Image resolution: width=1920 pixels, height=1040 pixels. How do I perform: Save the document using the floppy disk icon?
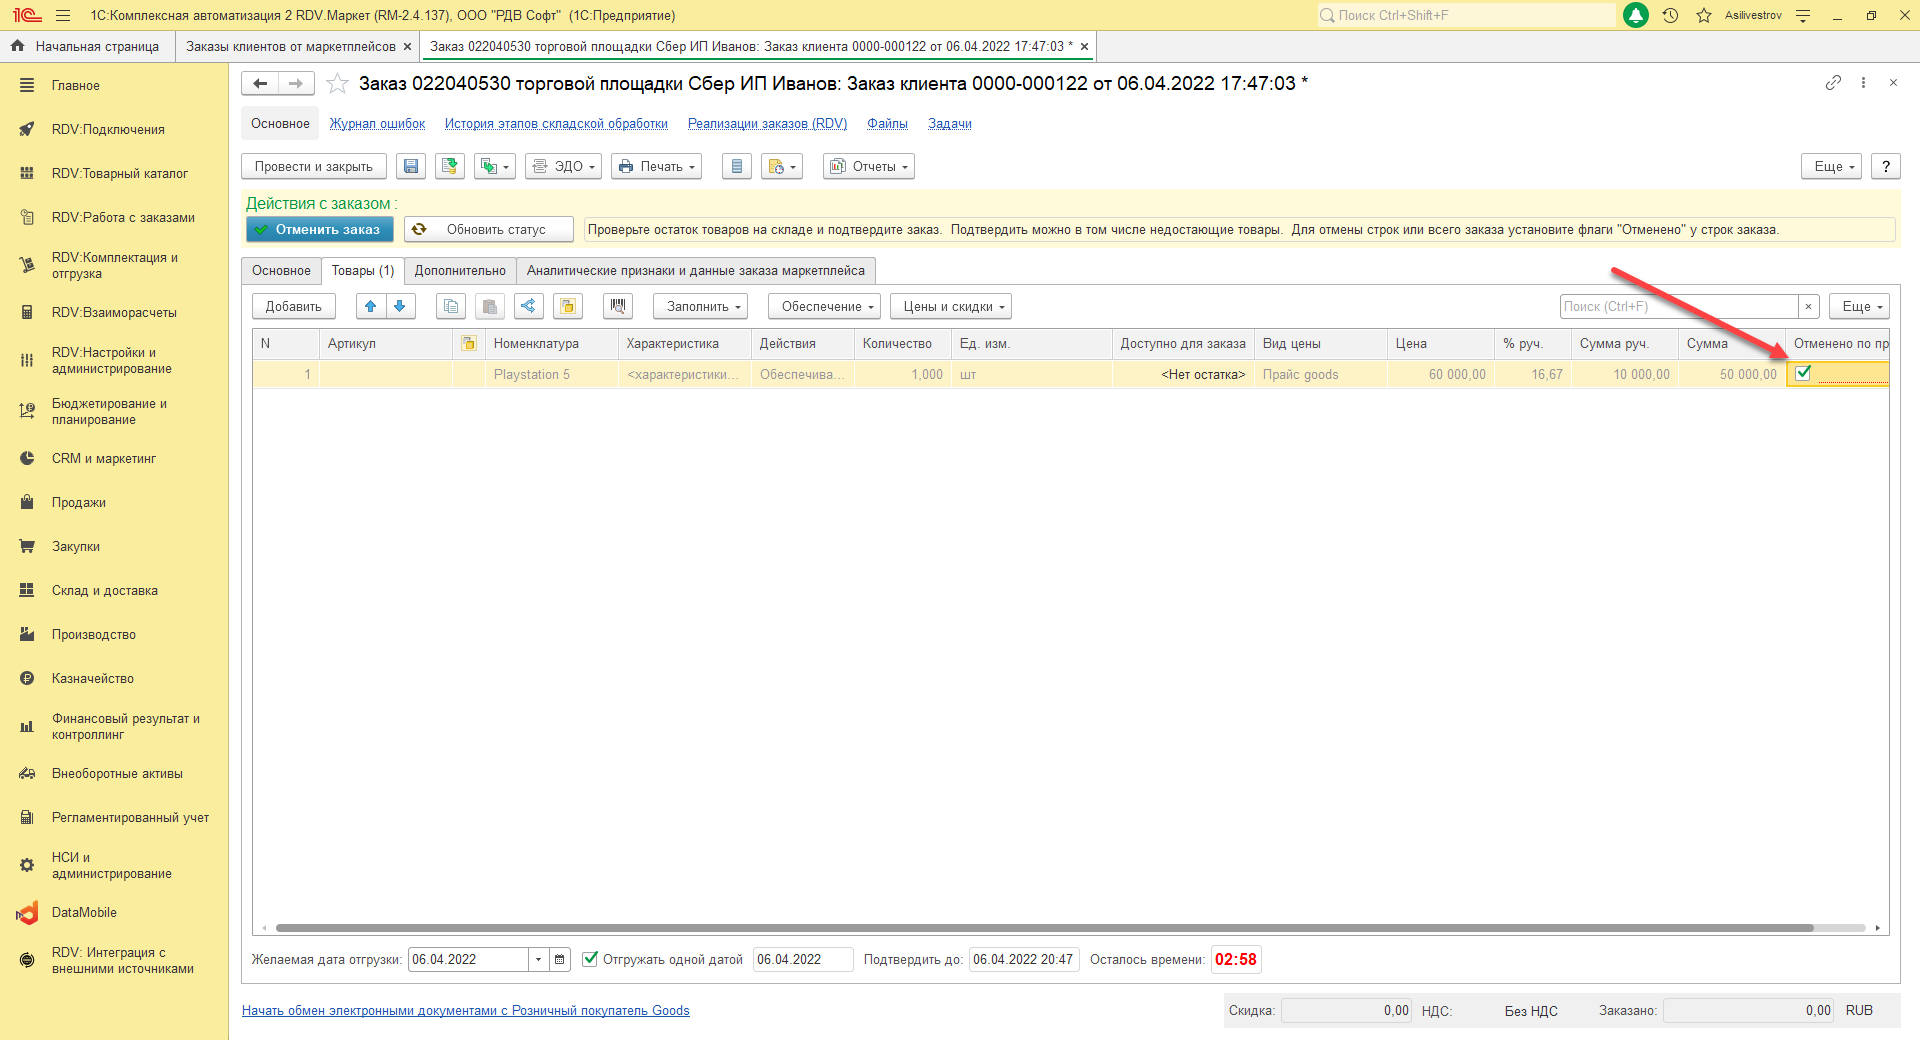[x=411, y=167]
